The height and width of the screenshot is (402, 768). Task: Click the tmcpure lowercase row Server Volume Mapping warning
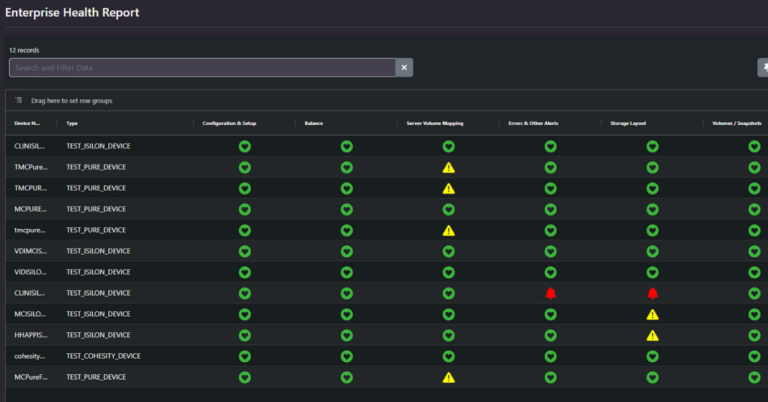(x=449, y=230)
